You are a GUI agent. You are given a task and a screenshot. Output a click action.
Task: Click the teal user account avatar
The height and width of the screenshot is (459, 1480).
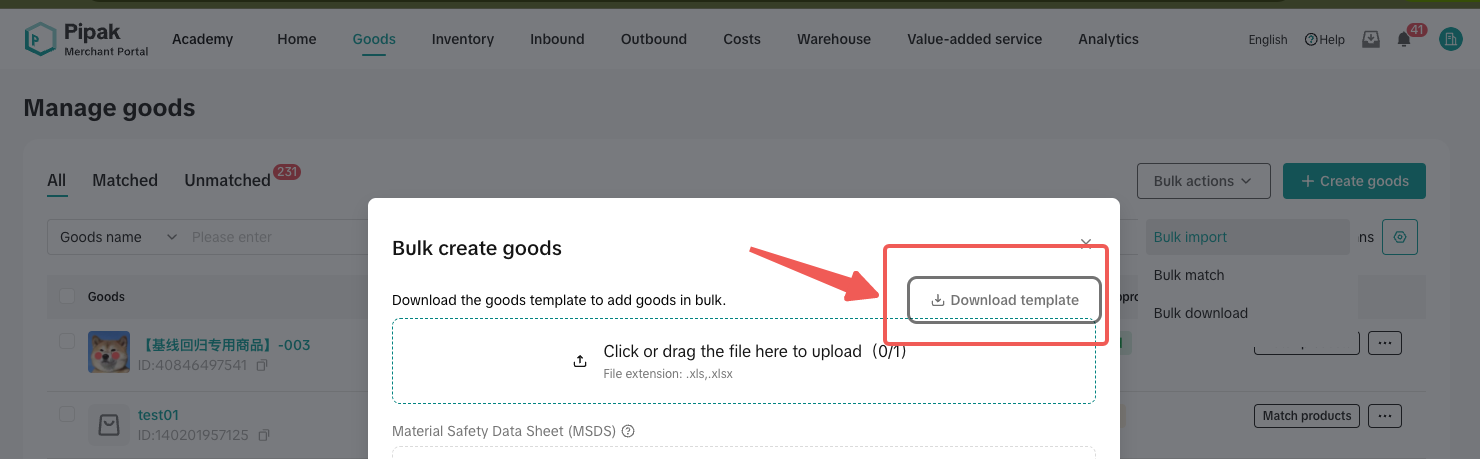pyautogui.click(x=1450, y=39)
